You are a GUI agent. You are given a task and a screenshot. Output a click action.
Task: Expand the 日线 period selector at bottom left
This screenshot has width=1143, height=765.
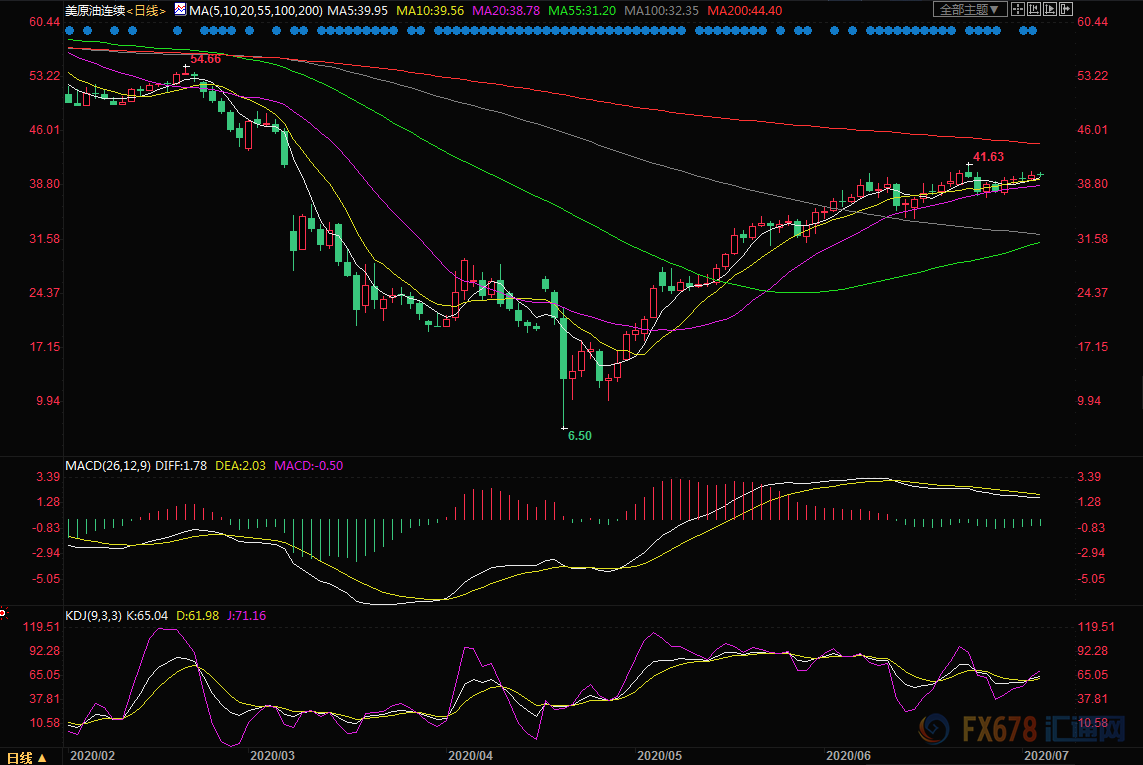26,756
